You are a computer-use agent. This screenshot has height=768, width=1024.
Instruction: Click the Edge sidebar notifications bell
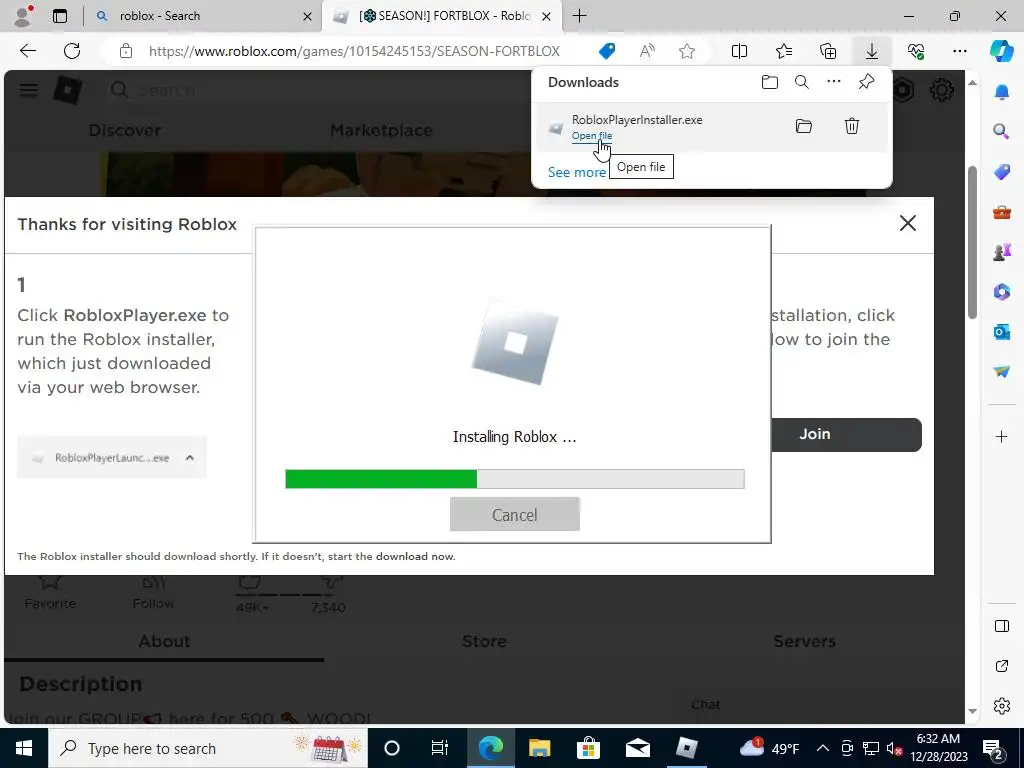point(1002,92)
